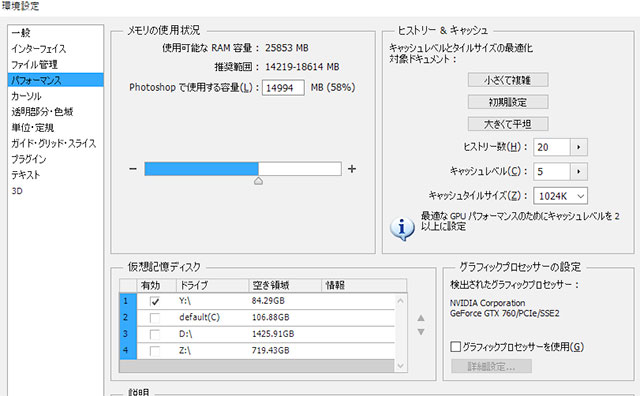Open プラグイン preferences
The width and height of the screenshot is (640, 396).
(29, 159)
